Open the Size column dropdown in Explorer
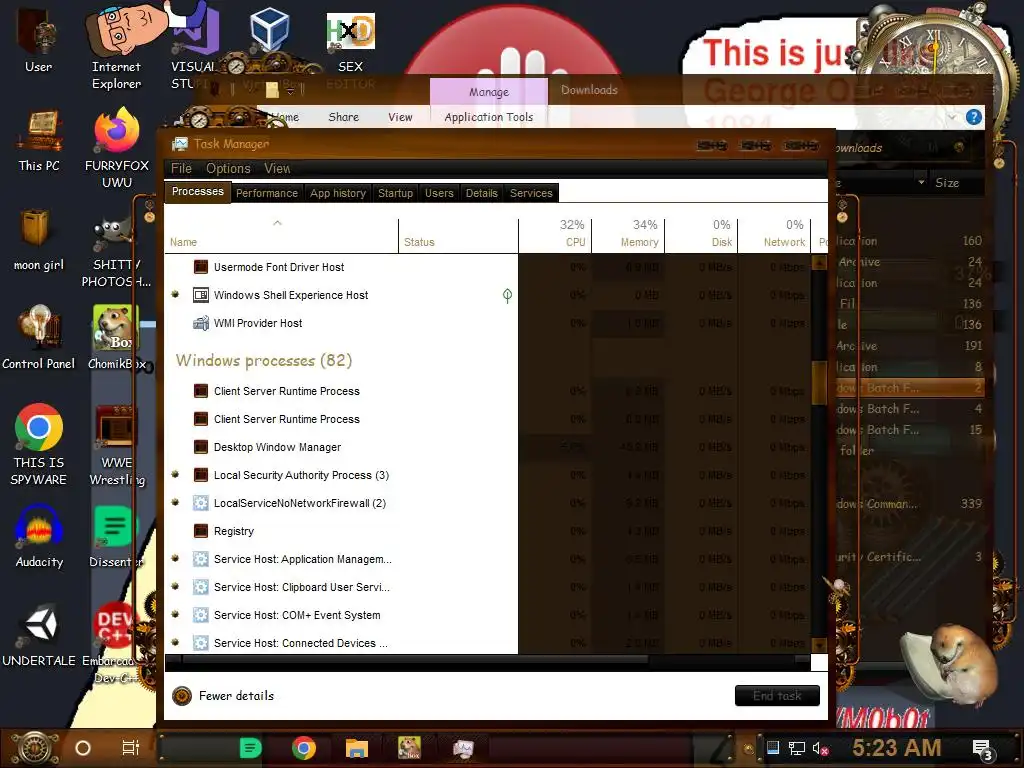This screenshot has height=768, width=1024. coord(921,182)
